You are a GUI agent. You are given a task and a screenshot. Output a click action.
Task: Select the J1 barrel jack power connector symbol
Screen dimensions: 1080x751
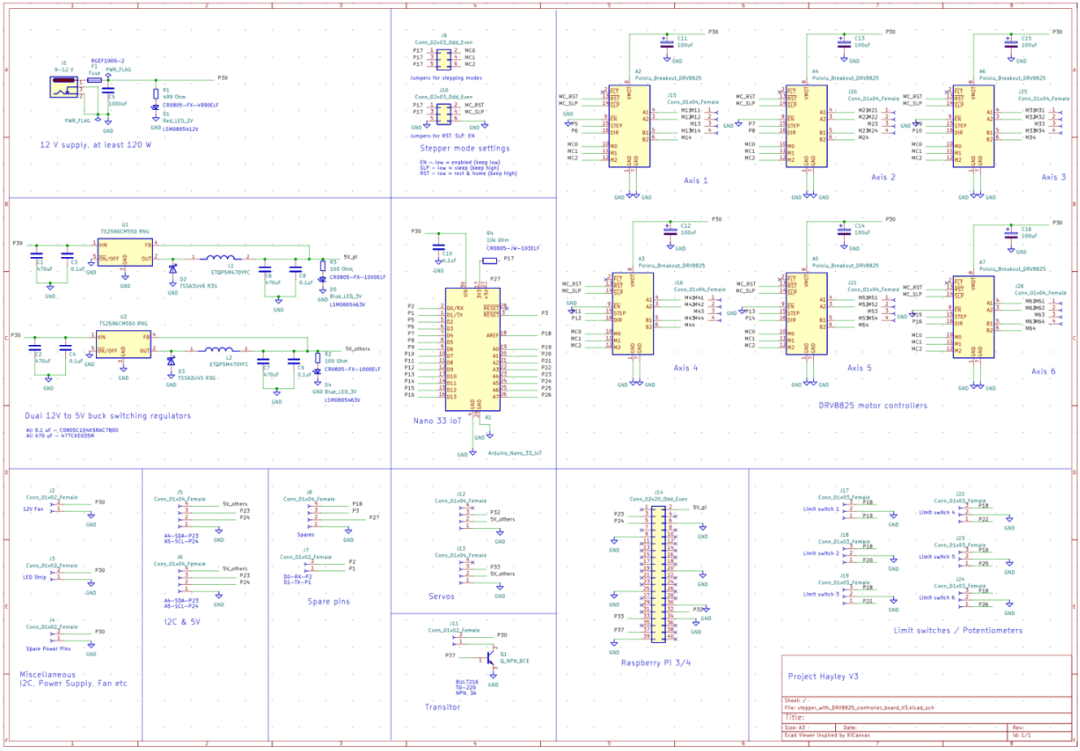[x=63, y=88]
